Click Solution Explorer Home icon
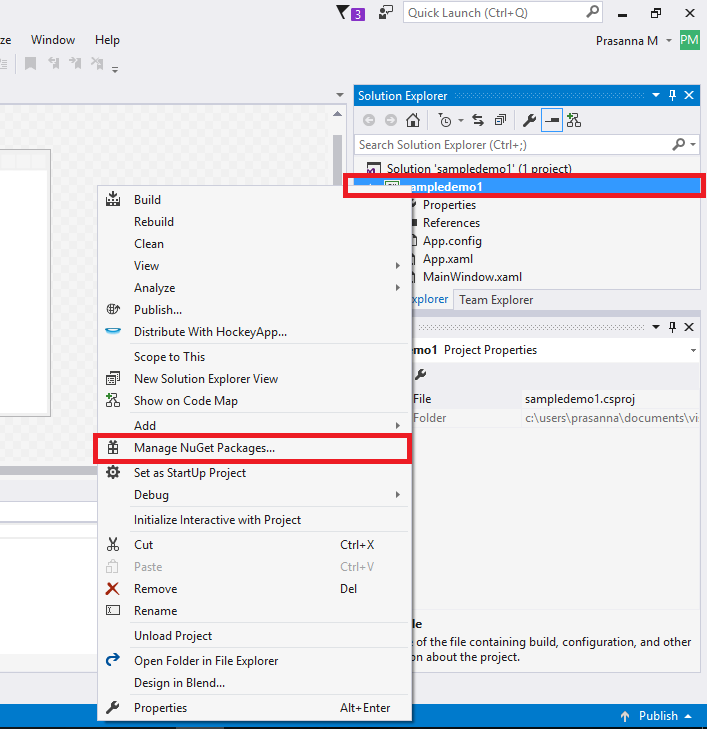The image size is (707, 729). 413,120
